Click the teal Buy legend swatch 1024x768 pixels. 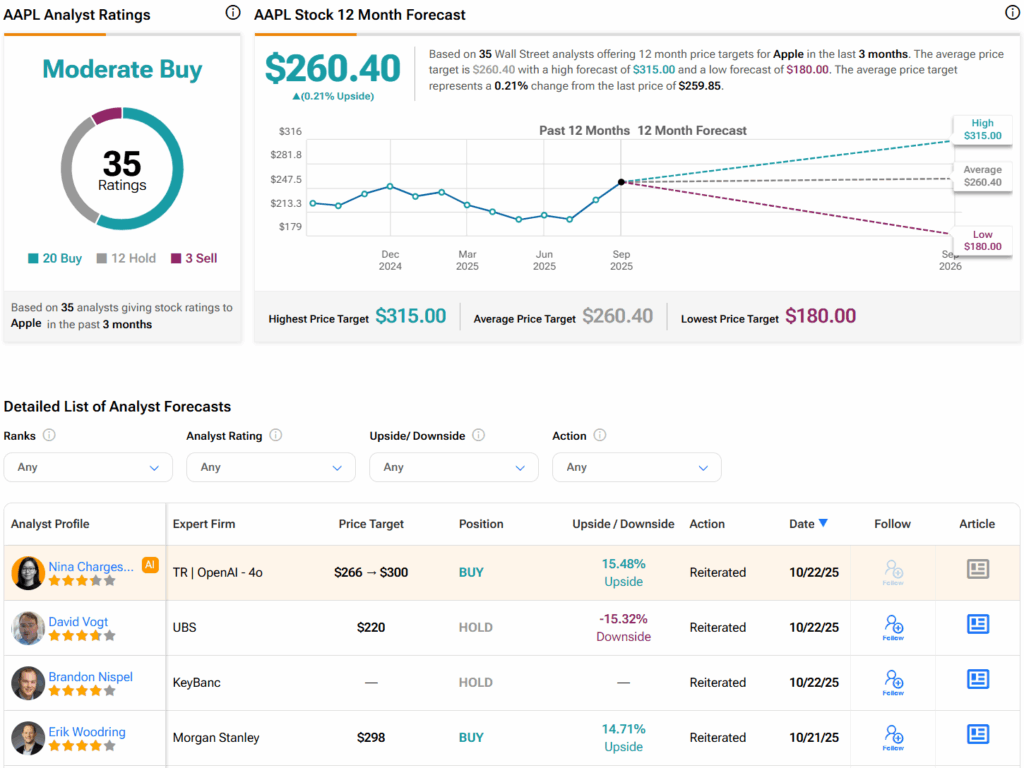tap(33, 259)
